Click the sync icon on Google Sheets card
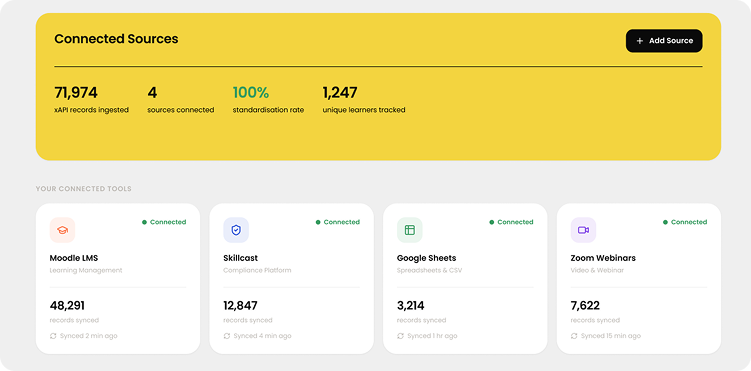The width and height of the screenshot is (751, 371). (400, 336)
